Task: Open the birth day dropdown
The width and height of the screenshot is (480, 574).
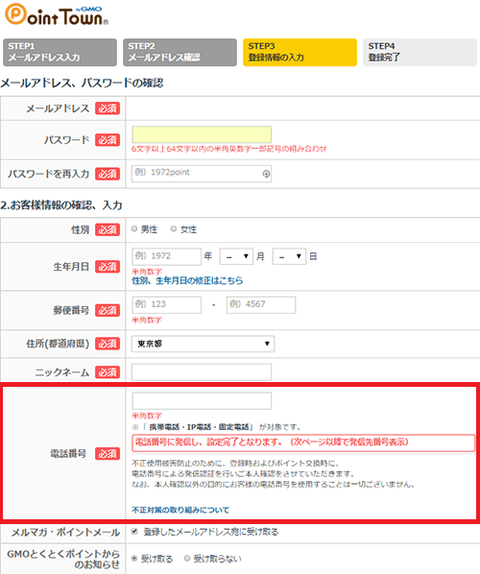Action: [289, 256]
